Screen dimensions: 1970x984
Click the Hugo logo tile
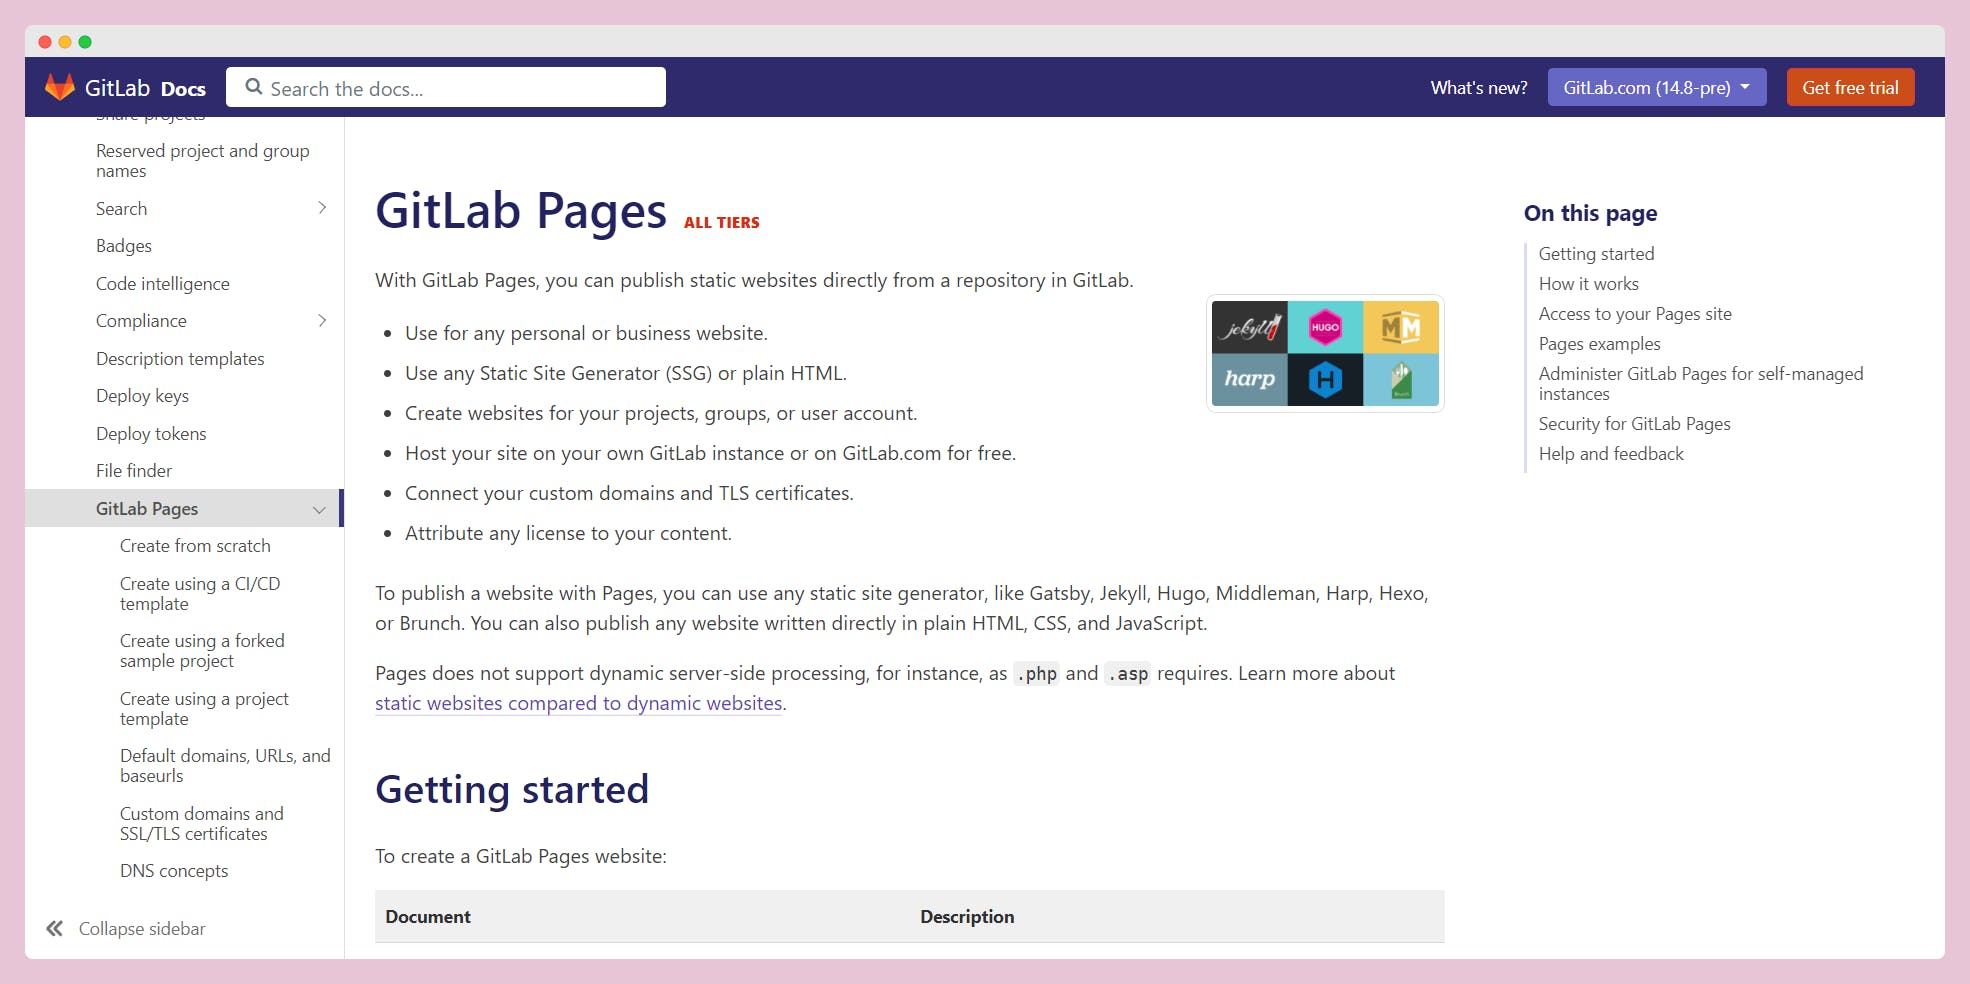(x=1325, y=327)
